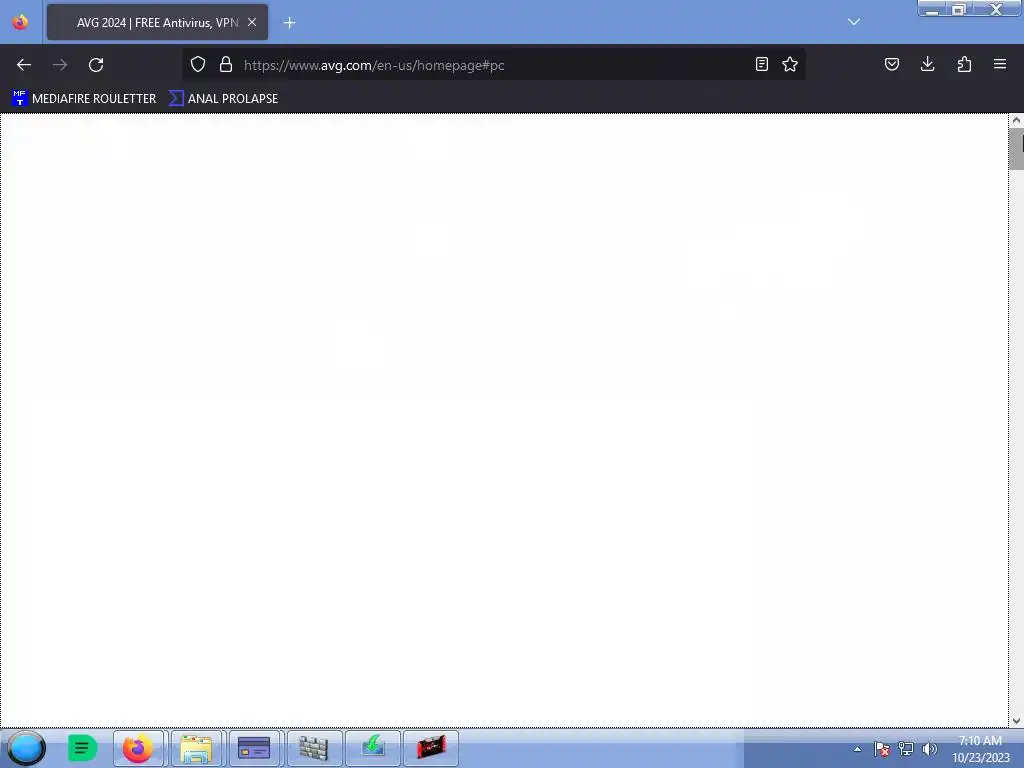Close the AVG 2024 tab
Screen dimensions: 1024x768
(x=252, y=22)
